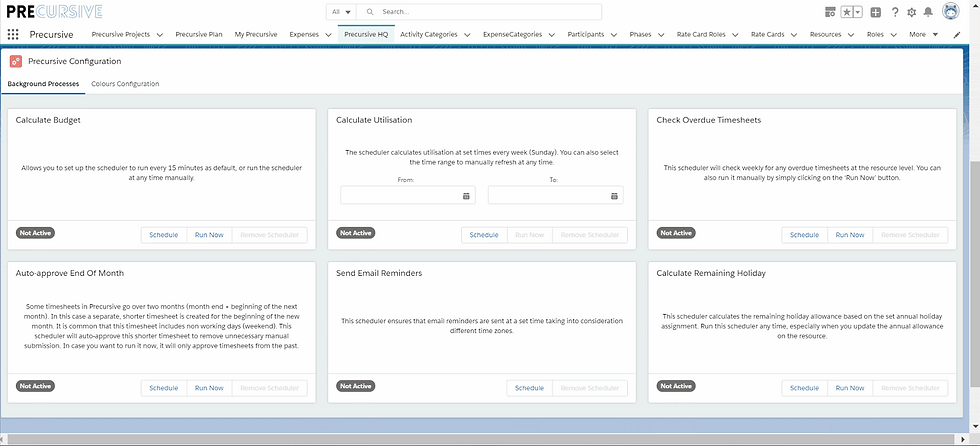Image resolution: width=980 pixels, height=446 pixels.
Task: Go to the Precursive Plan tab
Action: [199, 35]
